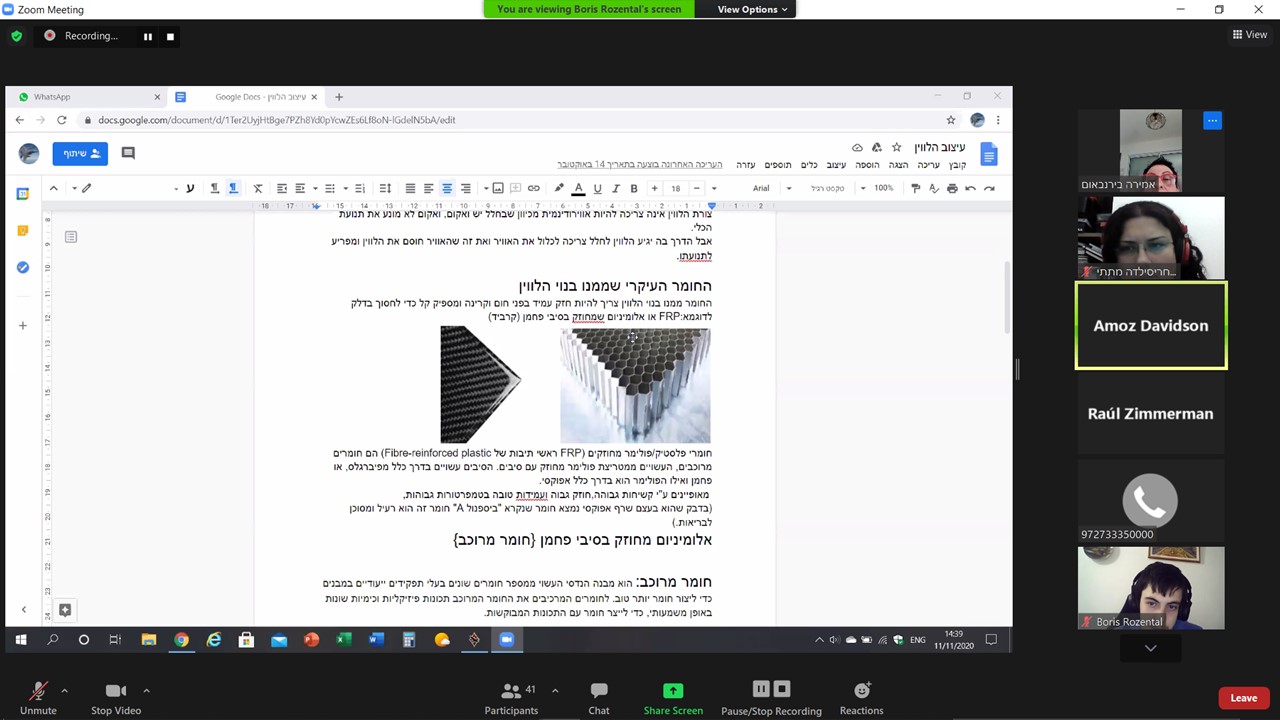
Task: Justify text in Docs toolbar
Action: (410, 188)
